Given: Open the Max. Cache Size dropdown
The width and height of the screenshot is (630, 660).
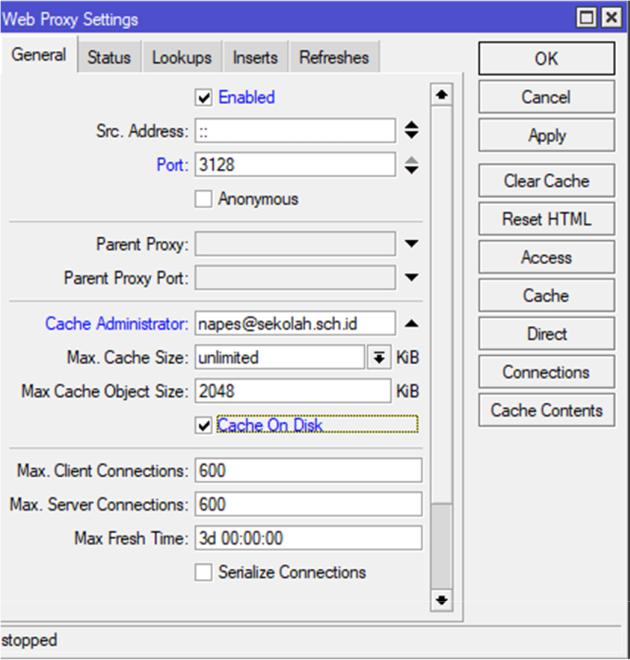Looking at the screenshot, I should coord(379,358).
